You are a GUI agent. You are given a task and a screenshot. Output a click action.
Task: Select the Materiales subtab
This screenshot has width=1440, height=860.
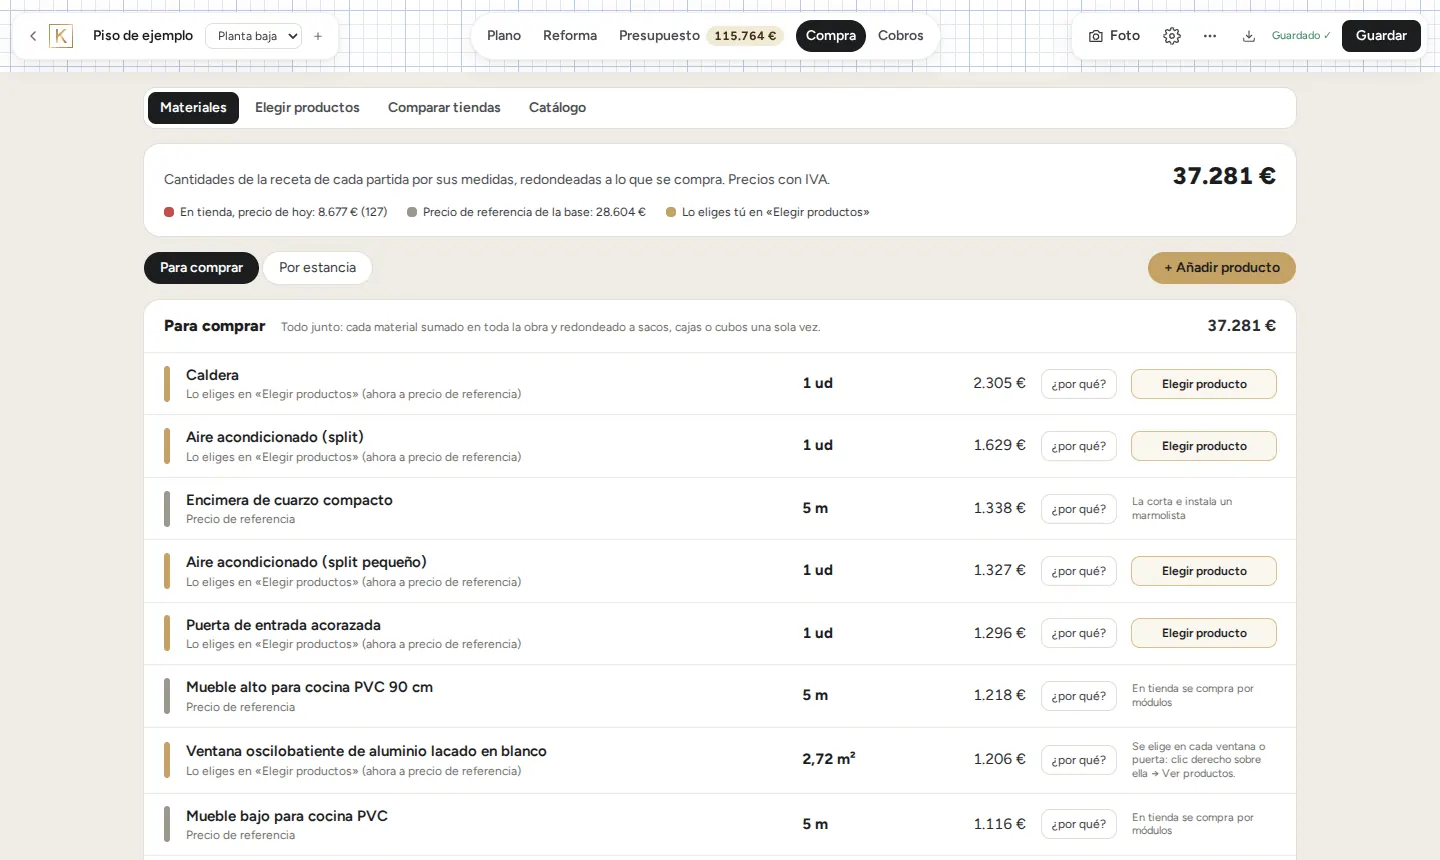click(193, 108)
